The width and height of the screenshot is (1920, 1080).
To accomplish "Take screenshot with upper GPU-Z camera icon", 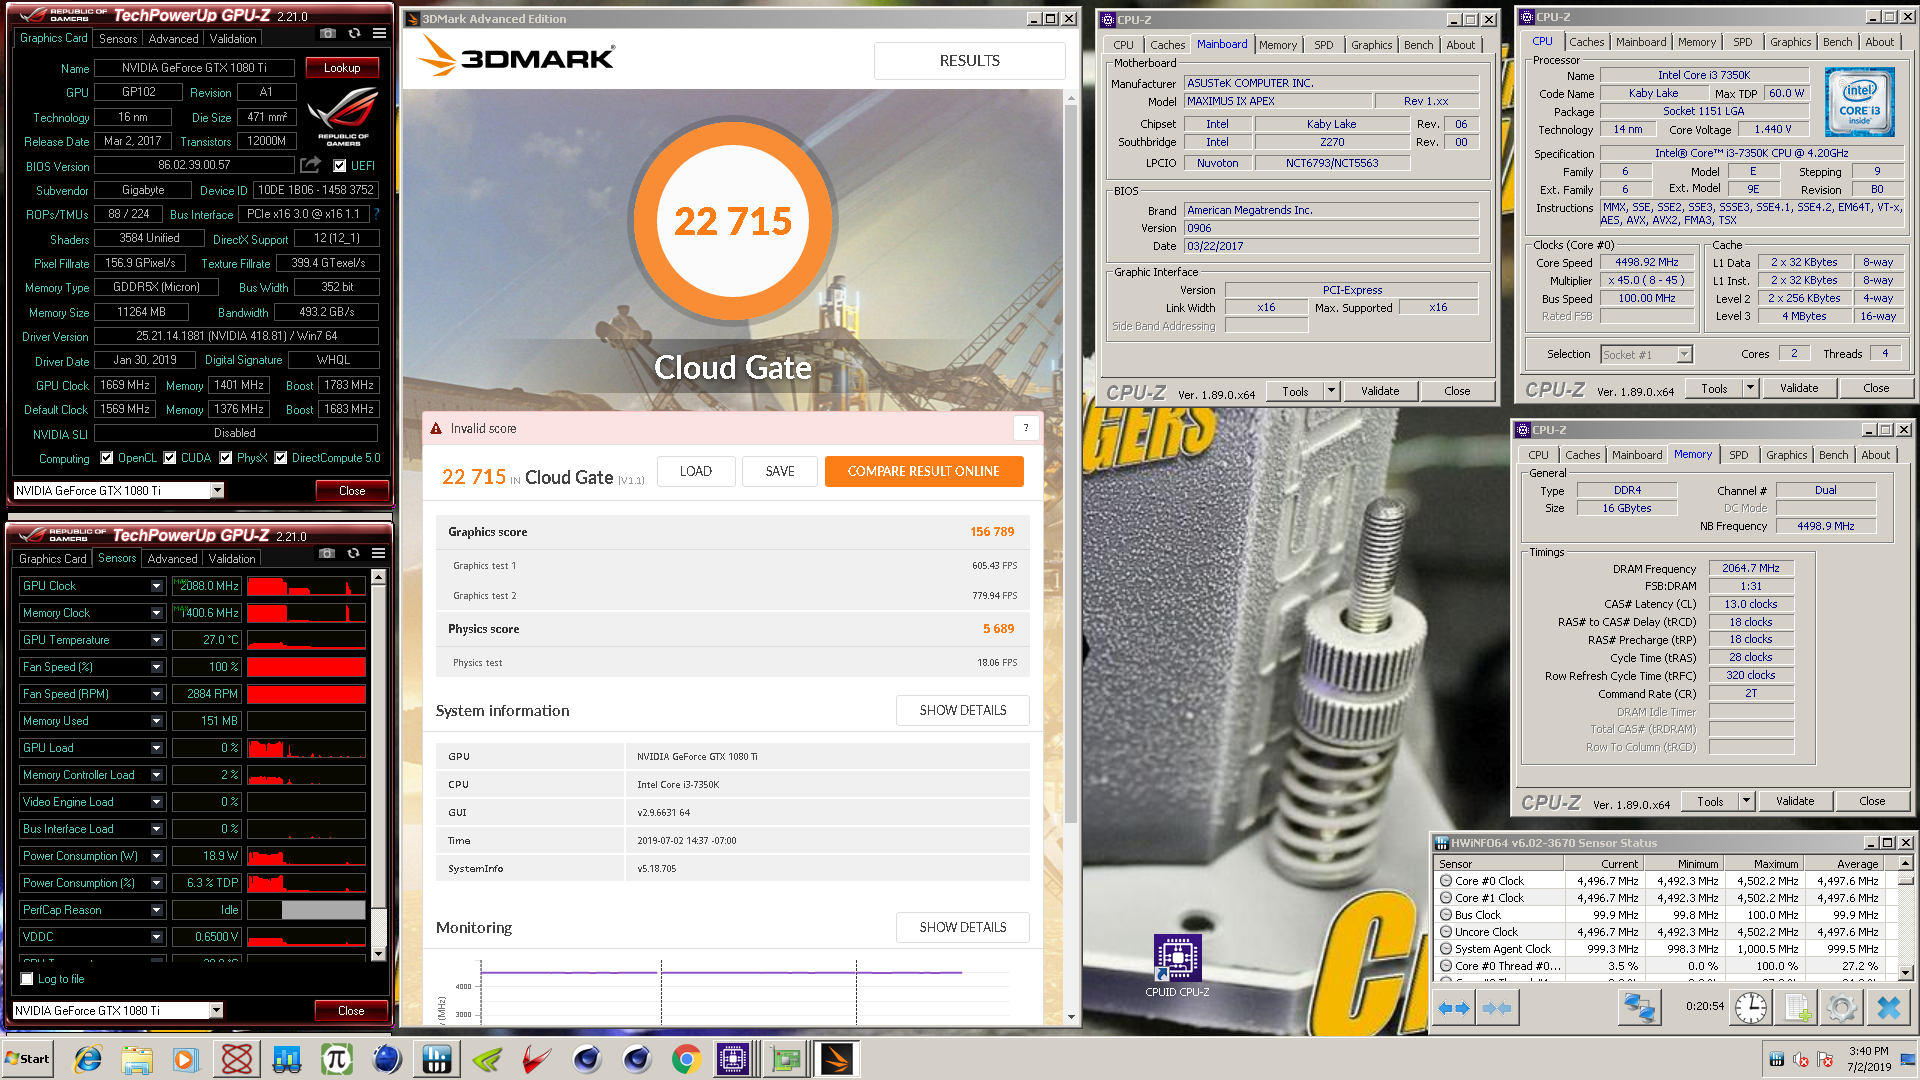I will [x=327, y=34].
